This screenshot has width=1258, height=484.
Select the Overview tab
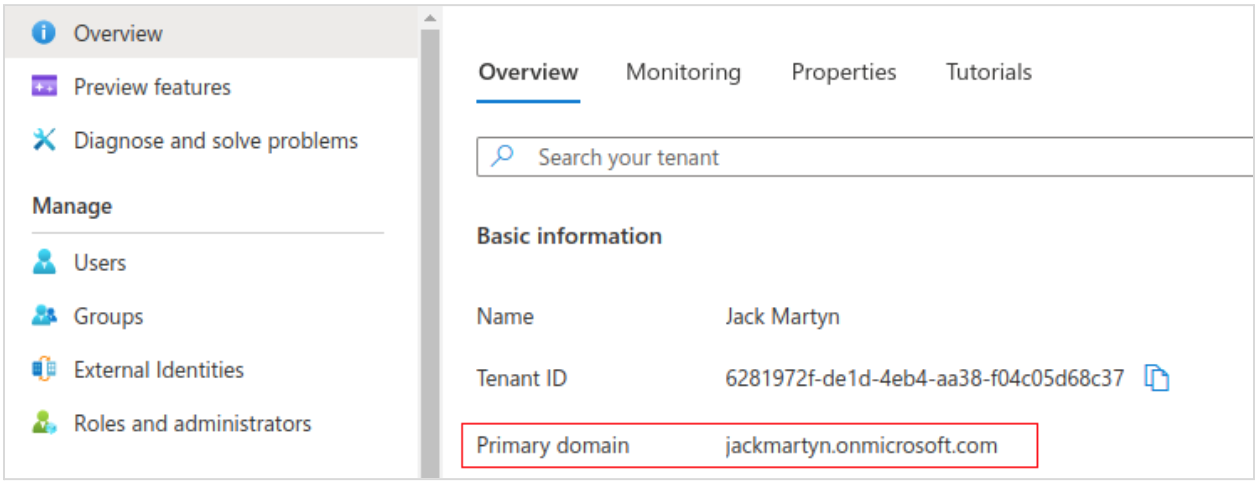(x=528, y=72)
